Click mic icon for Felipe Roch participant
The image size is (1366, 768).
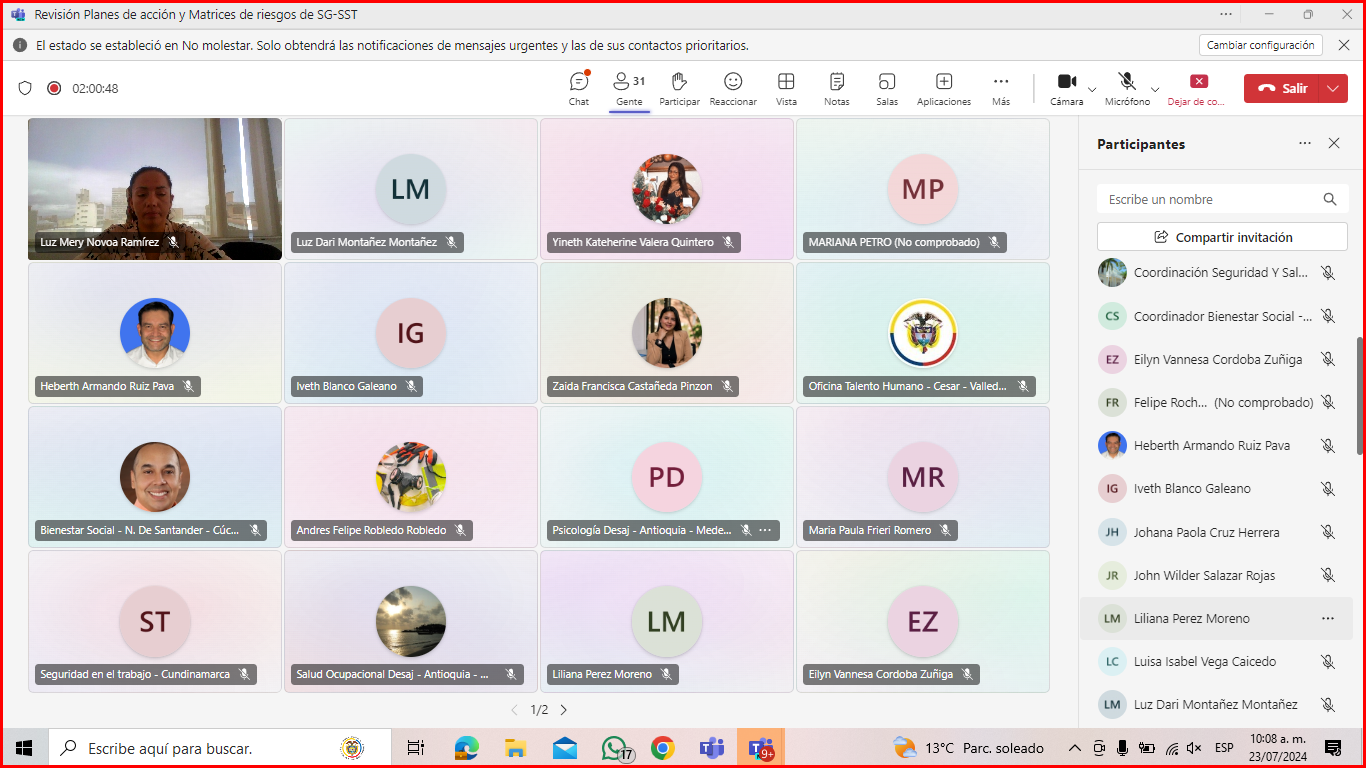click(1328, 402)
